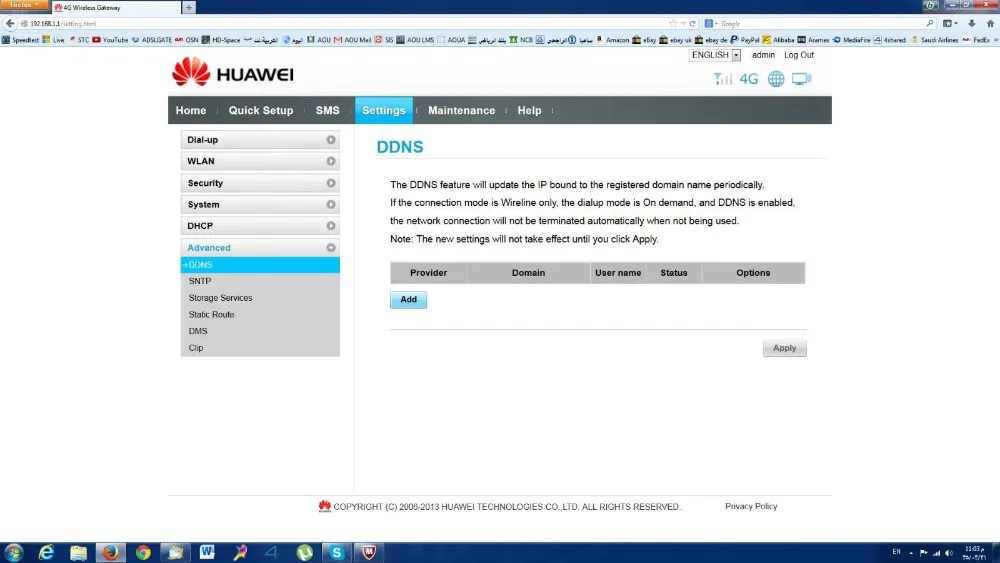1000x563 pixels.
Task: Open uTorrent from the taskbar
Action: [x=304, y=552]
